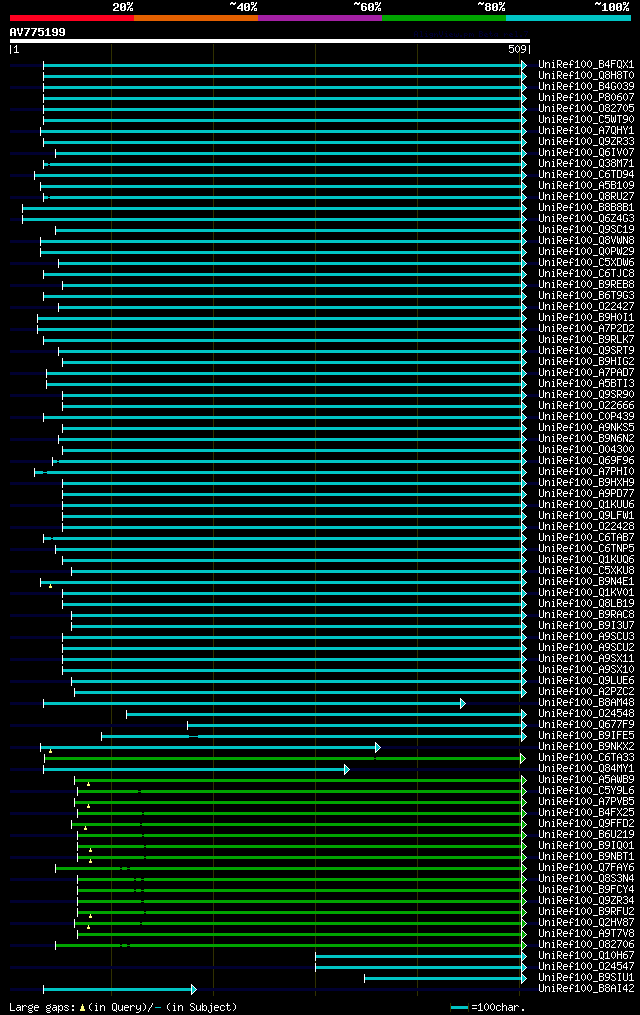Image resolution: width=640 pixels, height=1015 pixels.
Task: Click the cyan alignment bar for UniRef100_B8AM48
Action: (x=254, y=703)
